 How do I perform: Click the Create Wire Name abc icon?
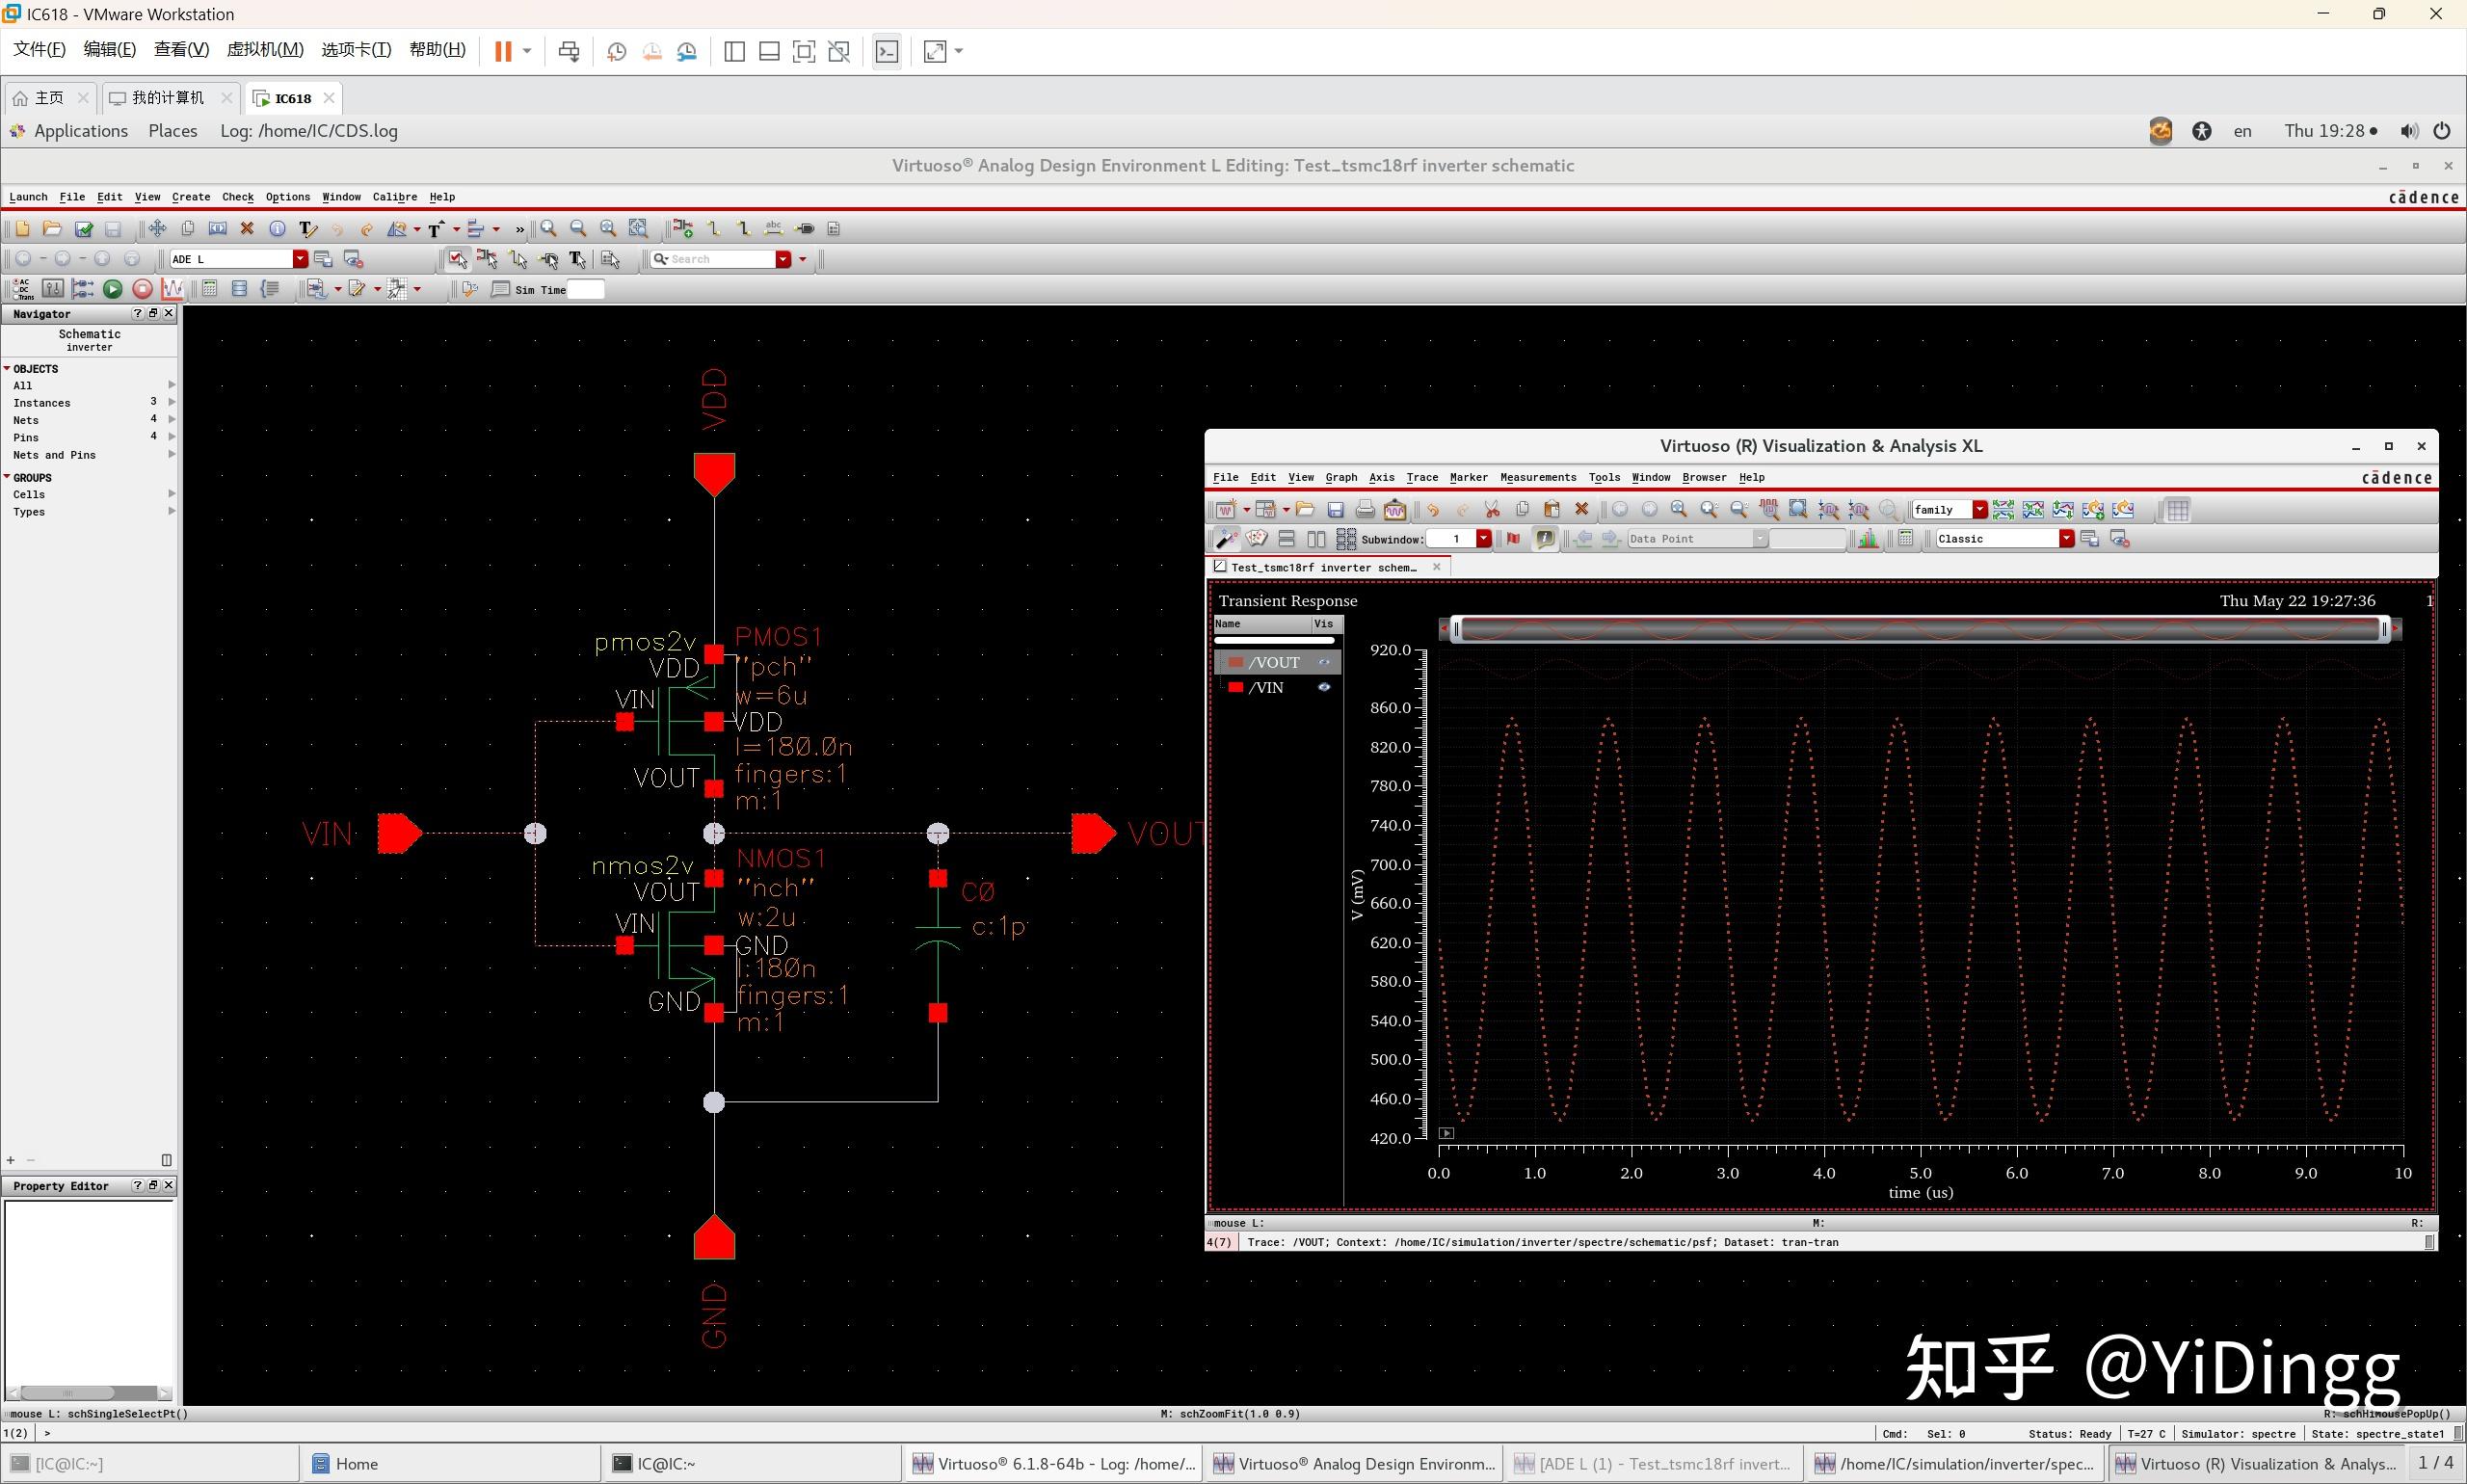(773, 229)
